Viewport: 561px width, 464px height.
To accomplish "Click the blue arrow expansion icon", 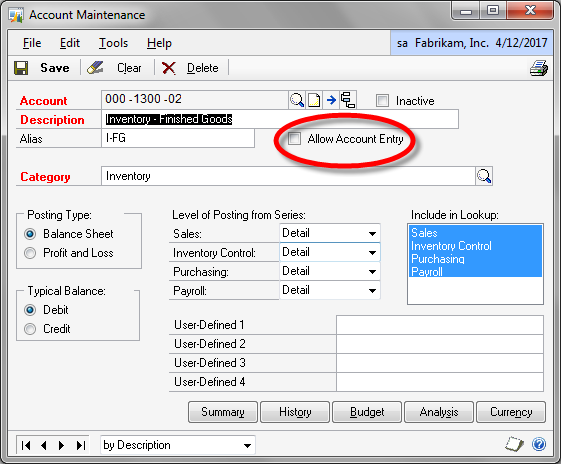I will tap(331, 100).
